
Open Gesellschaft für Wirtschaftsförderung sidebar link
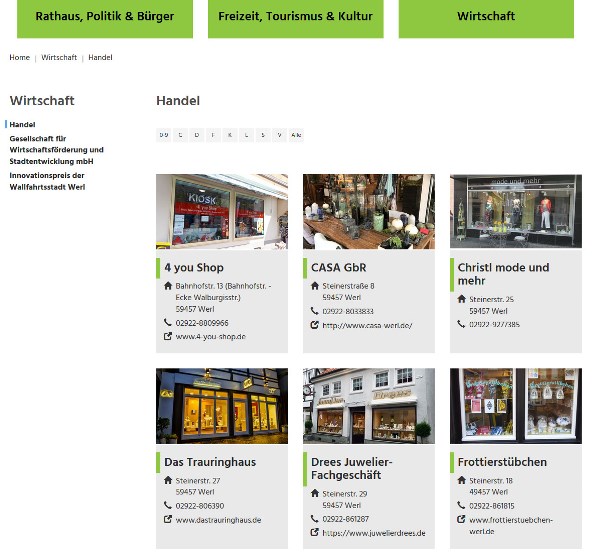click(57, 150)
